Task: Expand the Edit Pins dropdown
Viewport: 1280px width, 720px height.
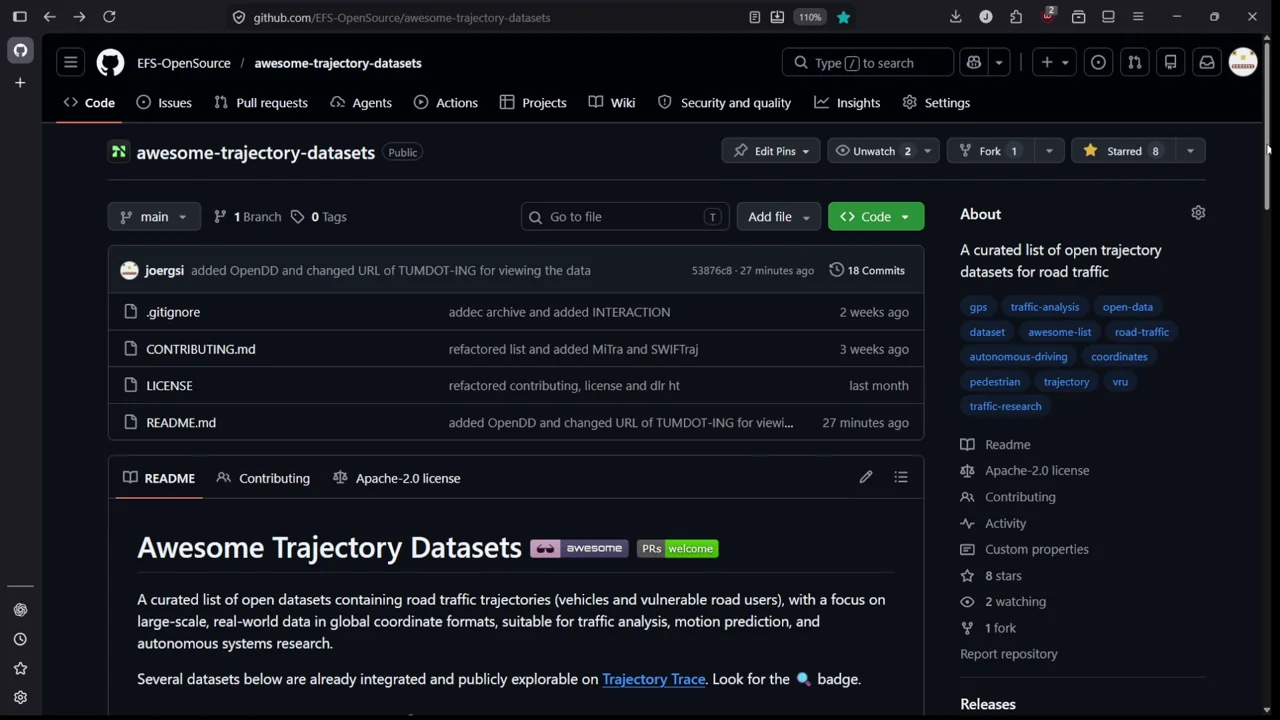Action: pyautogui.click(x=771, y=151)
